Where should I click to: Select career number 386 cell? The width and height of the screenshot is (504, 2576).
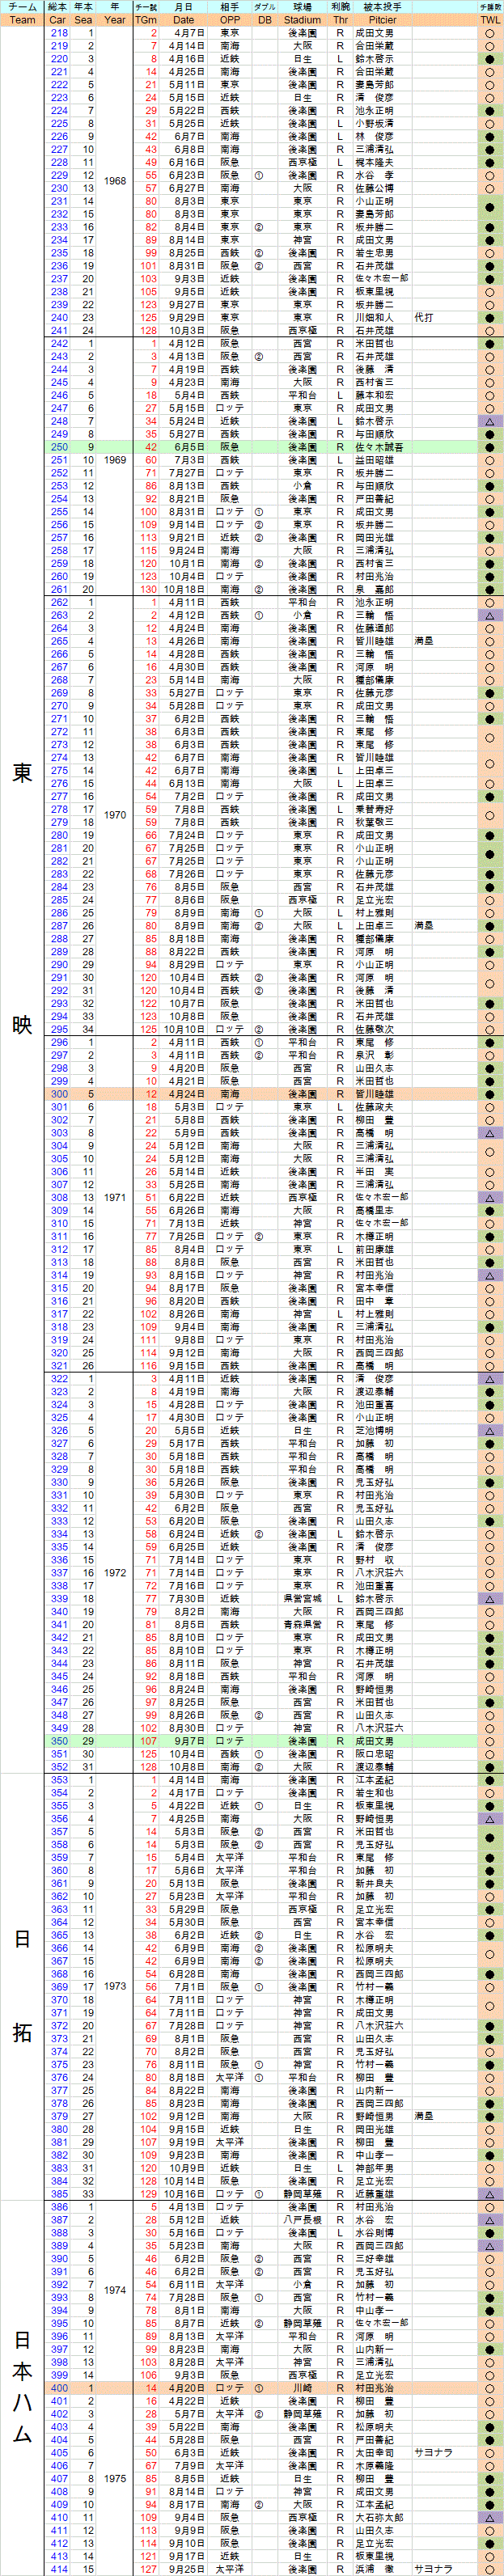(x=58, y=2206)
